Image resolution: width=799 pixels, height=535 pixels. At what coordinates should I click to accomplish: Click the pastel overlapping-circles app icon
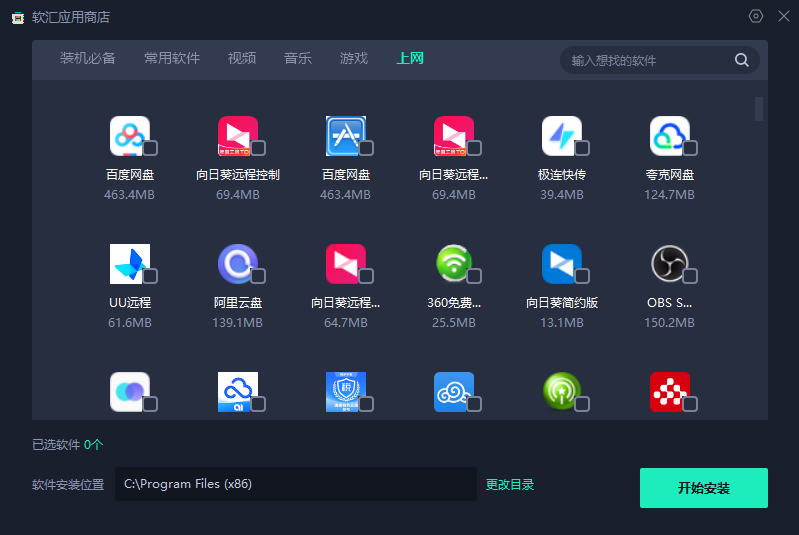pyautogui.click(x=130, y=392)
